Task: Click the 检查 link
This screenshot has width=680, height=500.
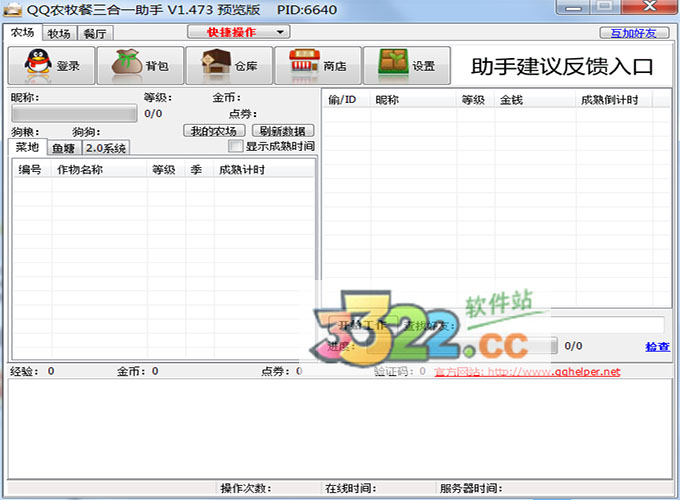Action: [657, 347]
